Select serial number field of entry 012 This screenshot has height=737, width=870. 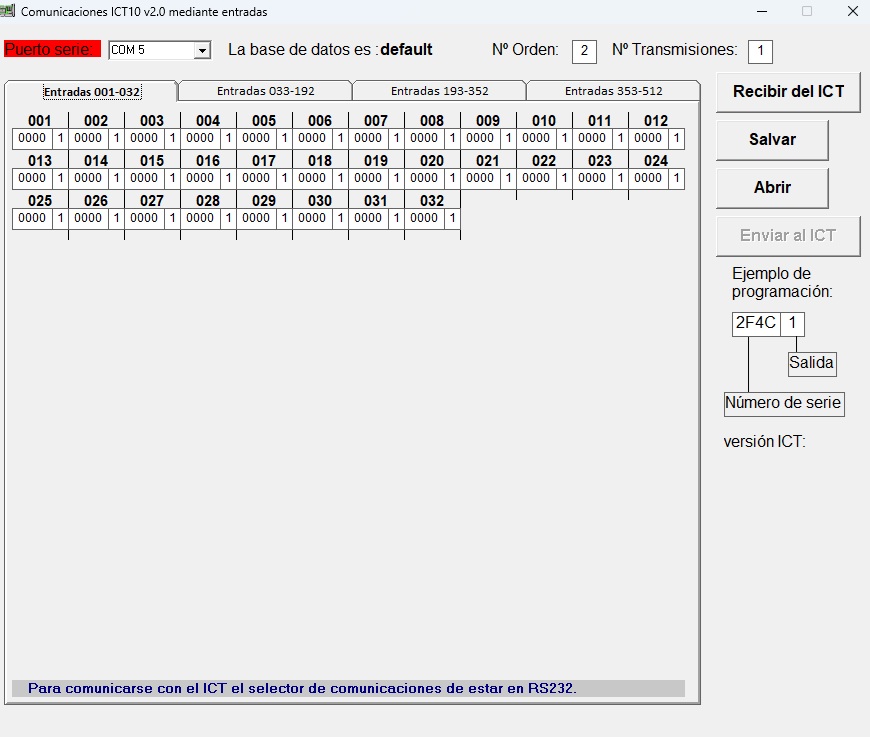point(649,138)
